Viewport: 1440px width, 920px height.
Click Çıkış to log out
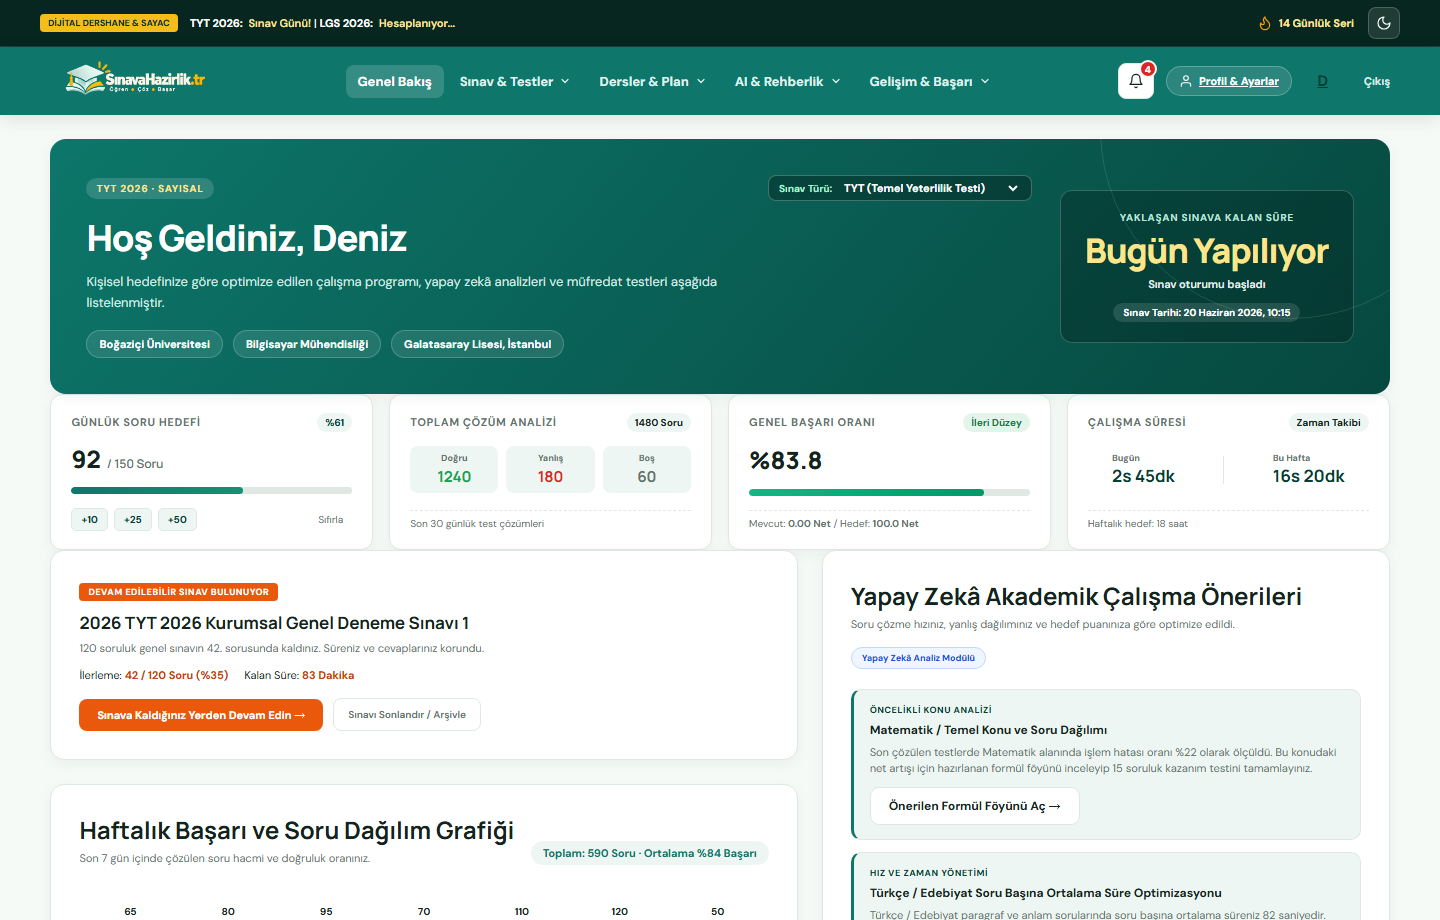point(1377,81)
